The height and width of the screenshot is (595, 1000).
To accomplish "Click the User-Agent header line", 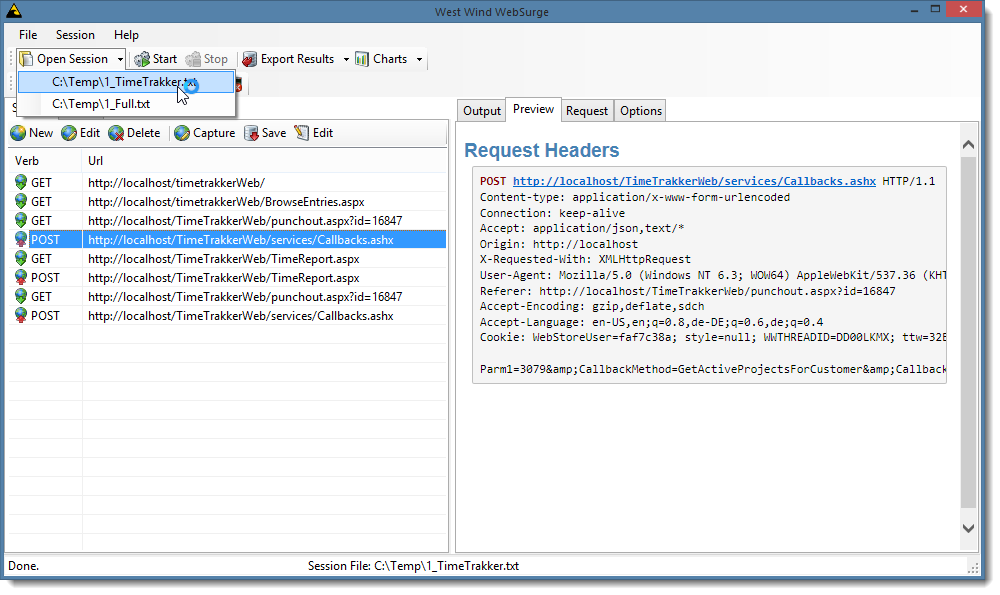I will (712, 275).
